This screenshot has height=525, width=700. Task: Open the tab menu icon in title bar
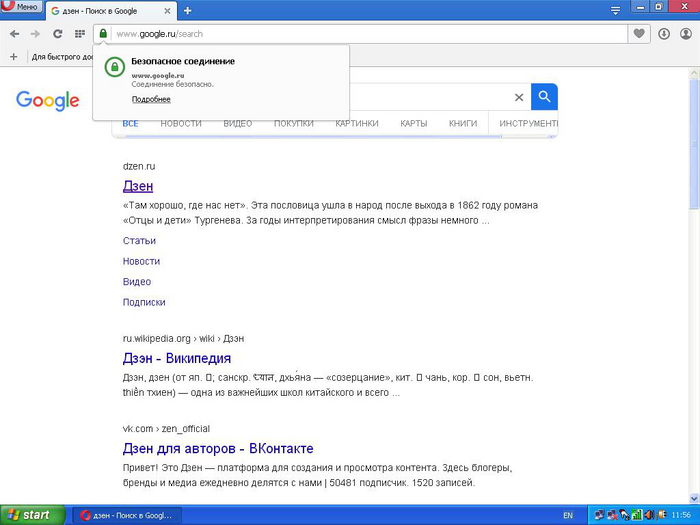615,11
